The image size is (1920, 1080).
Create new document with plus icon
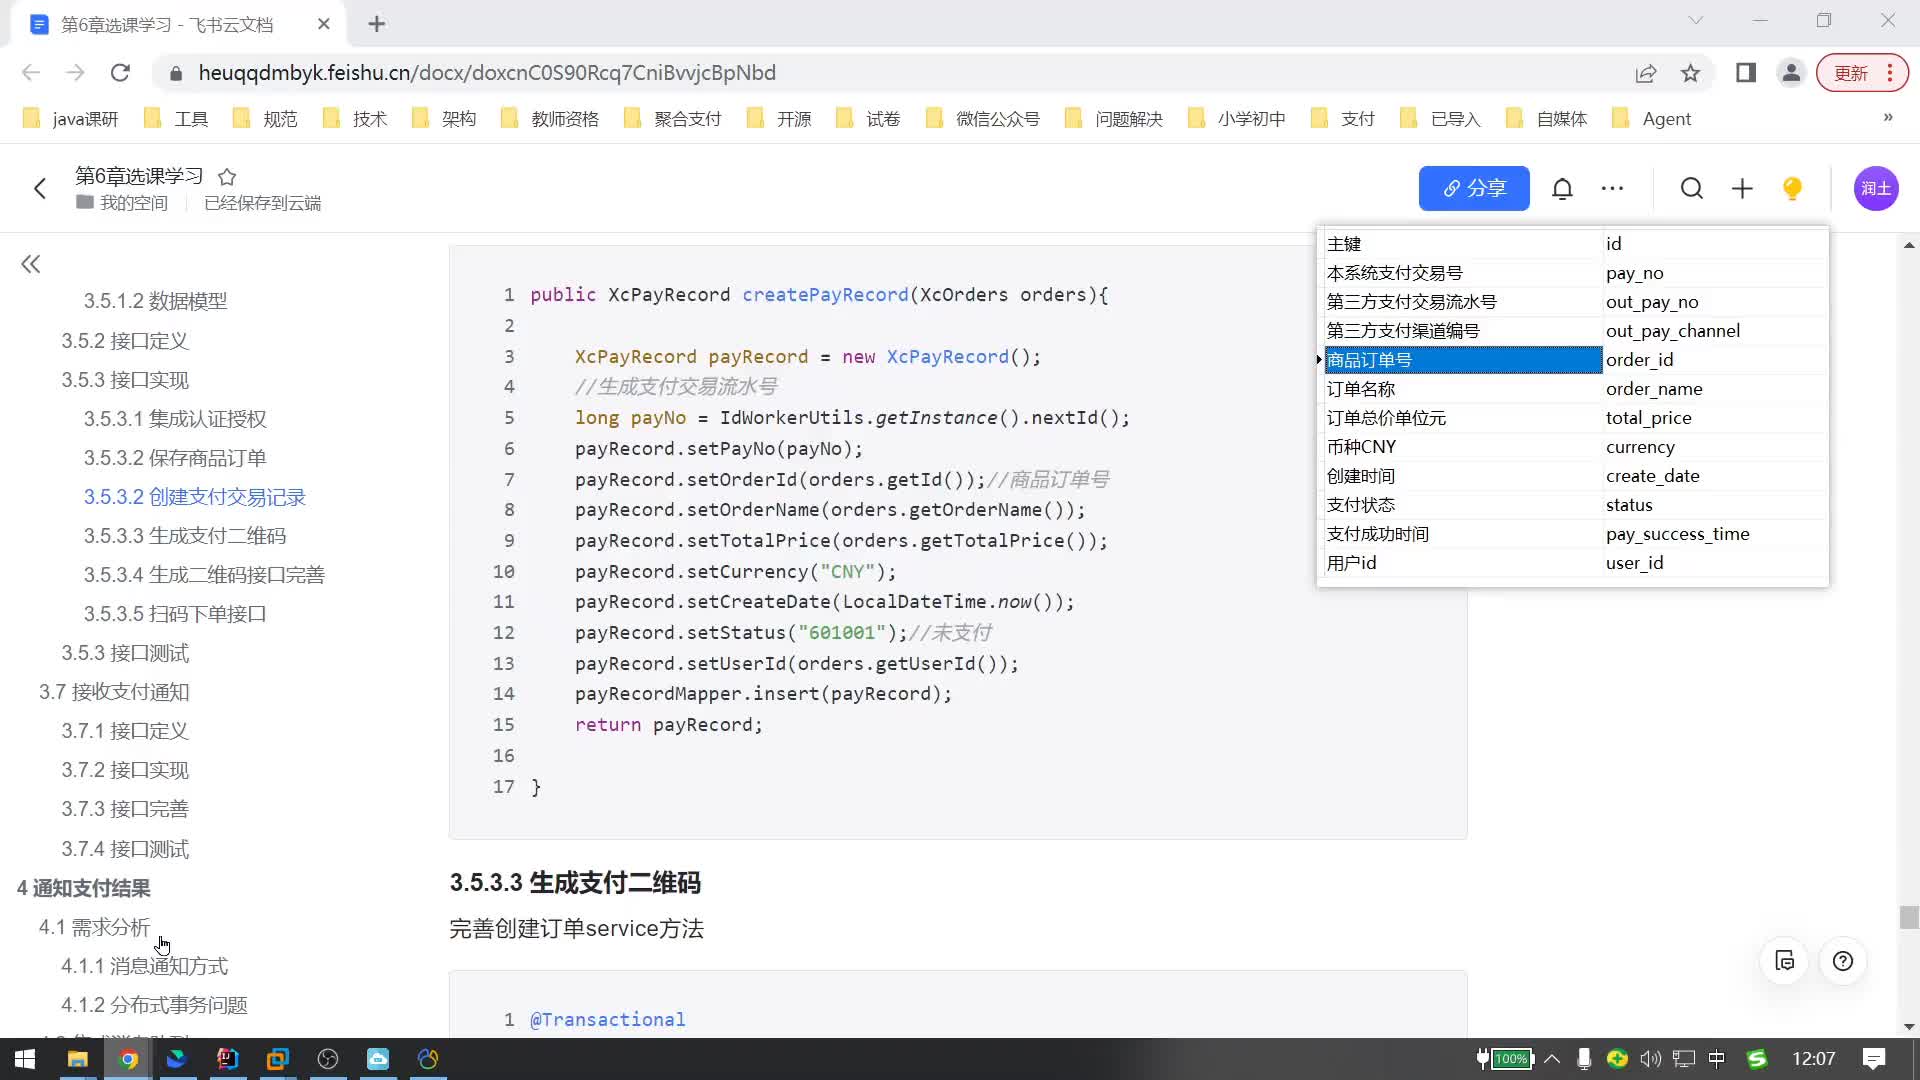point(1742,188)
